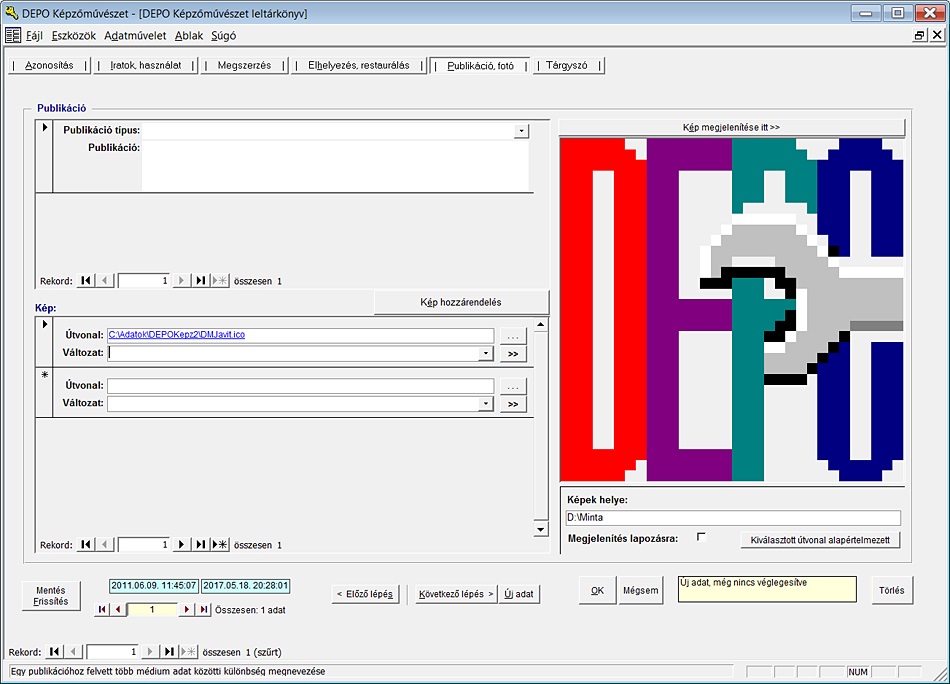This screenshot has width=950, height=684.
Task: Click red first-record arrow beside Mentés Frissítés
Action: [x=101, y=609]
